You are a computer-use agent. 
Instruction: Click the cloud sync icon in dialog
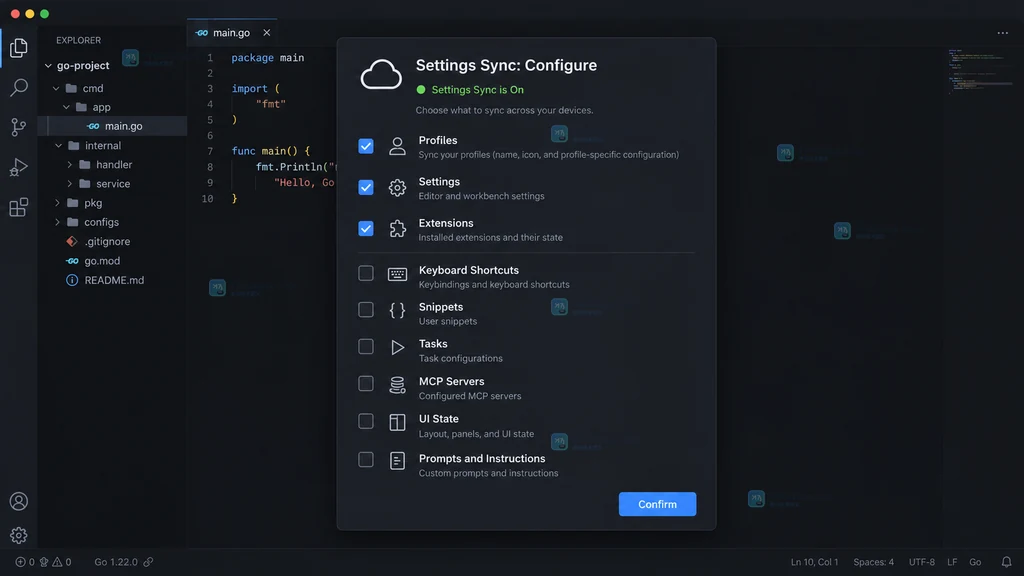click(x=381, y=74)
